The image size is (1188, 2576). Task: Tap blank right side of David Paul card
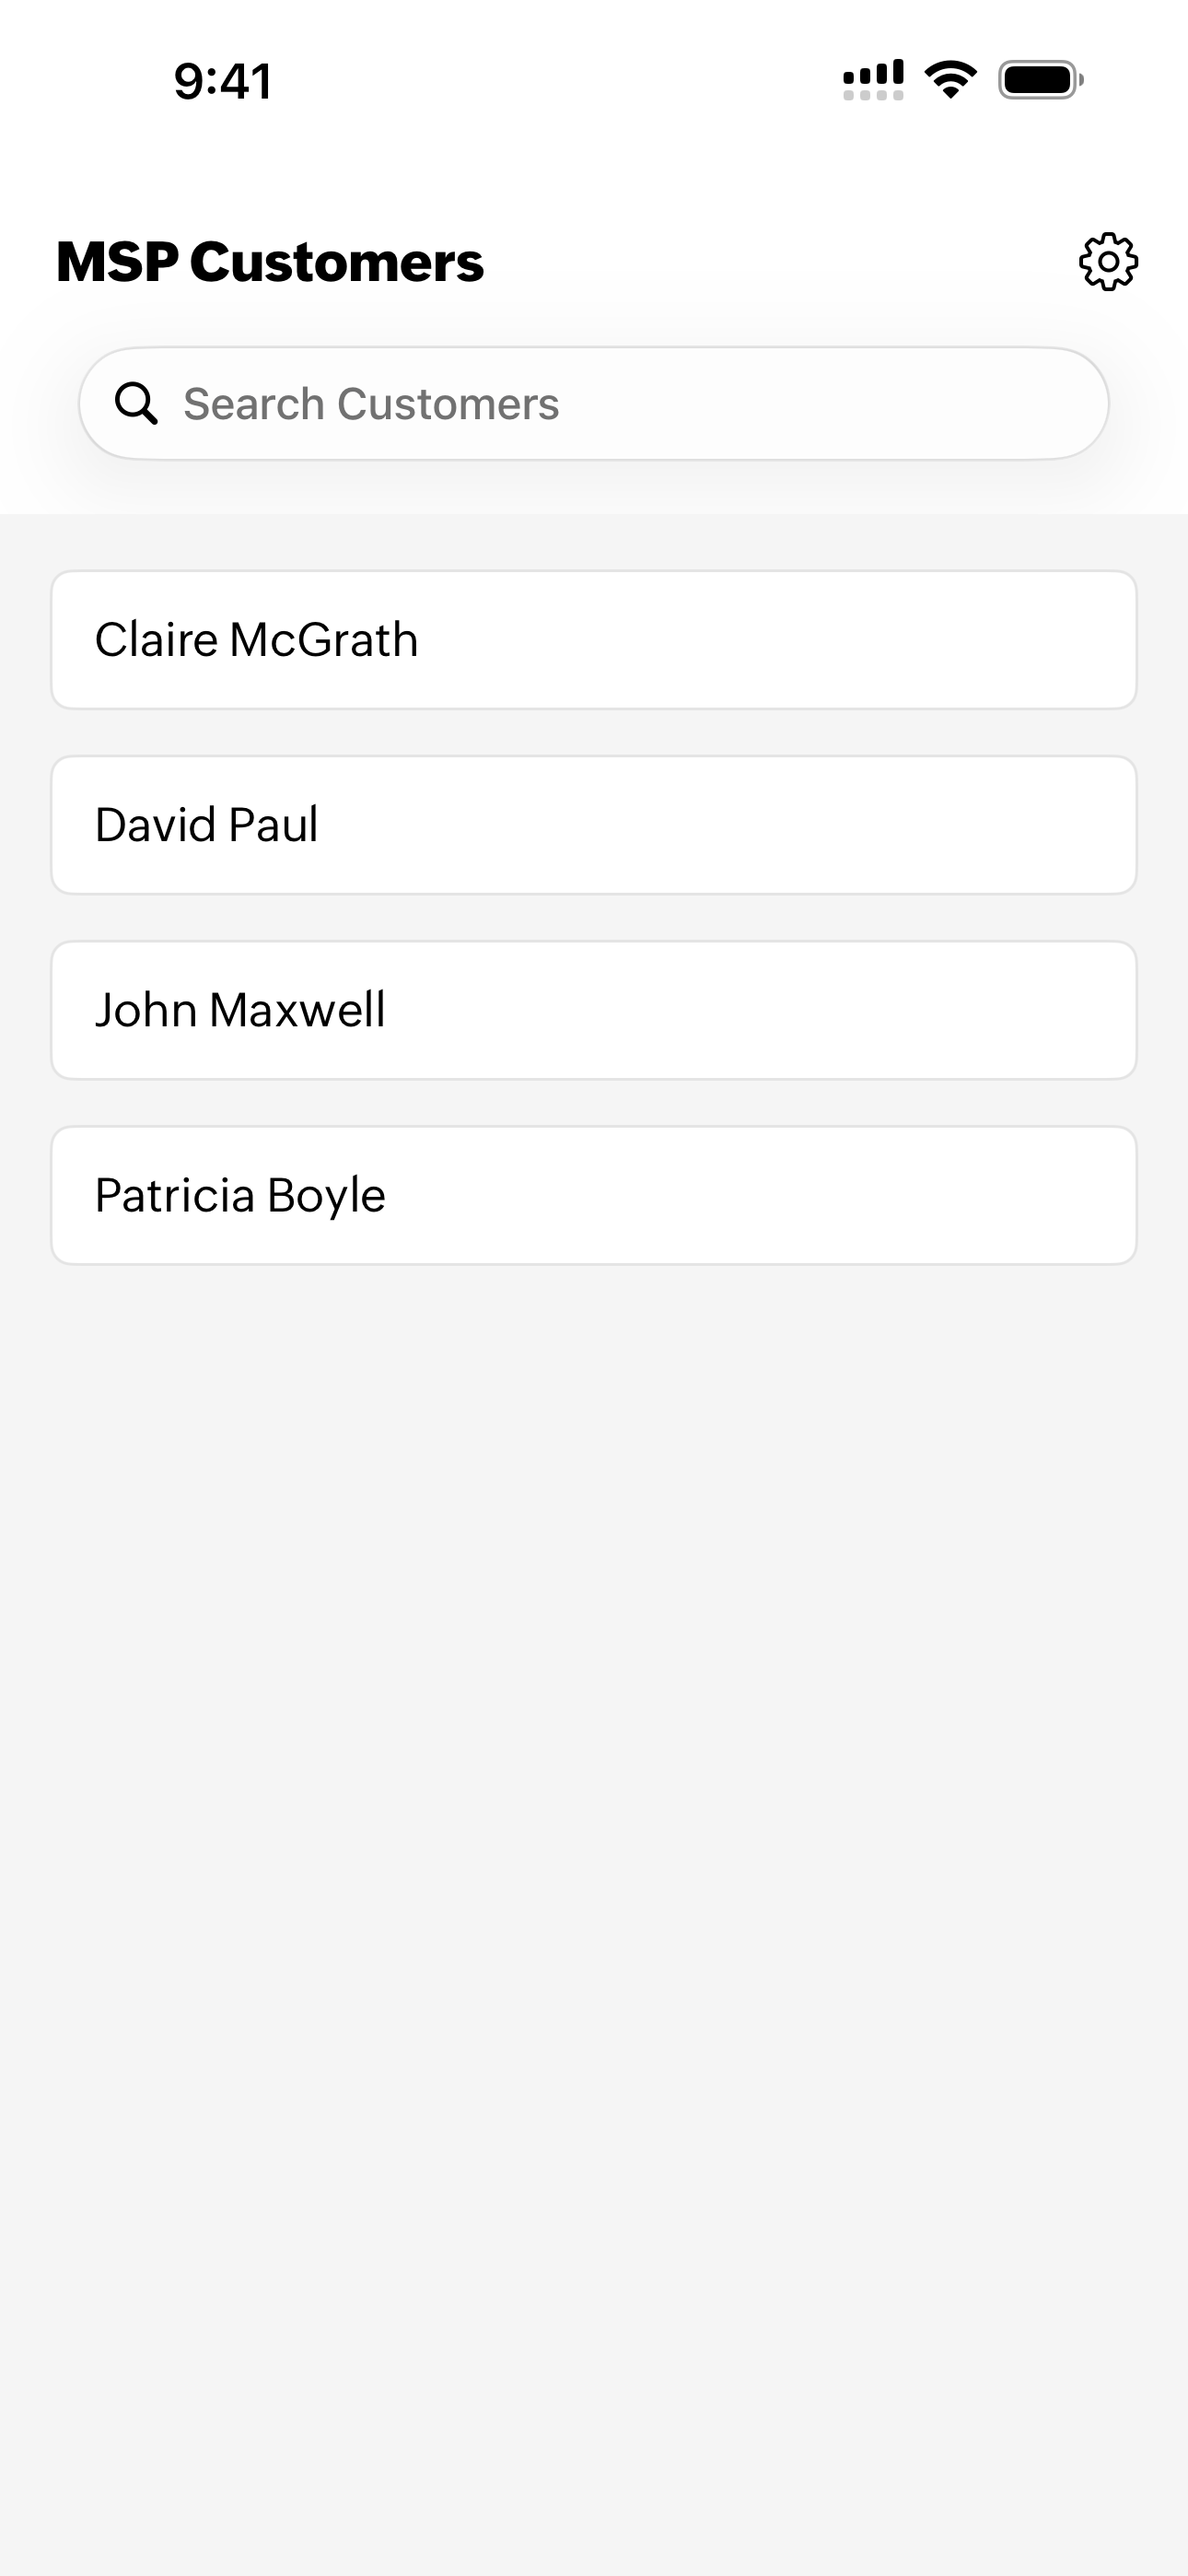[x=900, y=825]
